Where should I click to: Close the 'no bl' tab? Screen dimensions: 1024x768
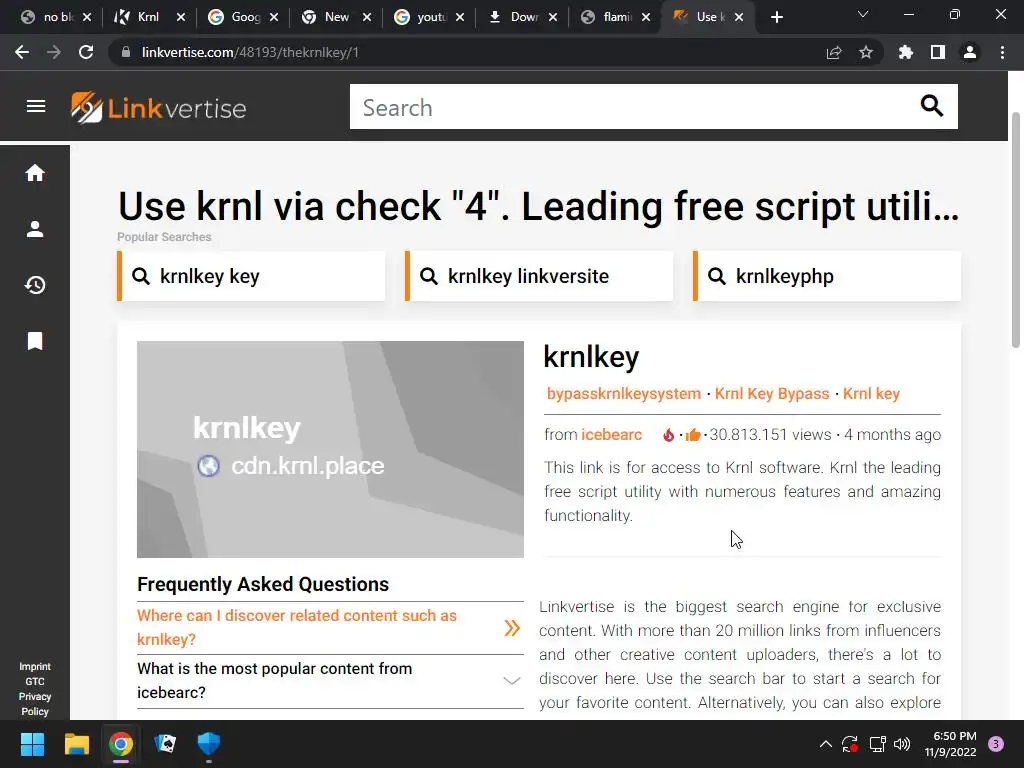(x=88, y=17)
